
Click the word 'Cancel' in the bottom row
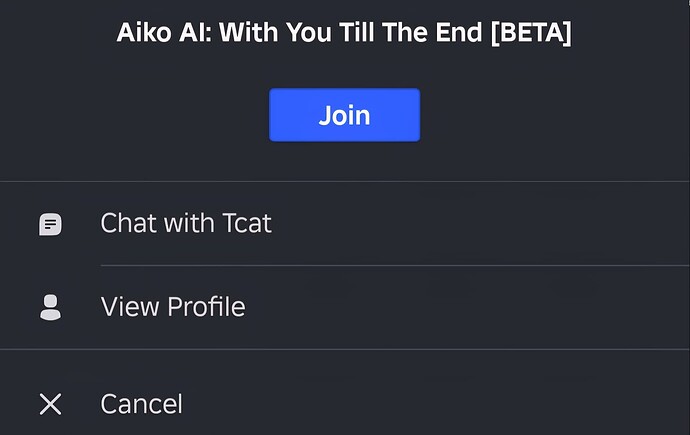tap(141, 404)
